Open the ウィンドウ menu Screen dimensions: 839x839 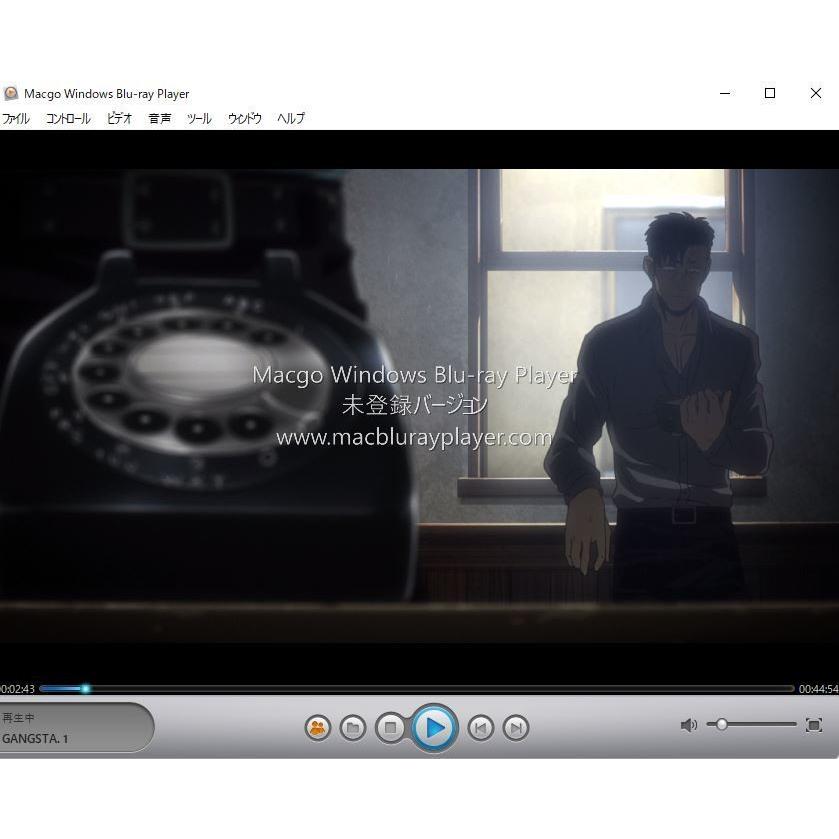245,118
